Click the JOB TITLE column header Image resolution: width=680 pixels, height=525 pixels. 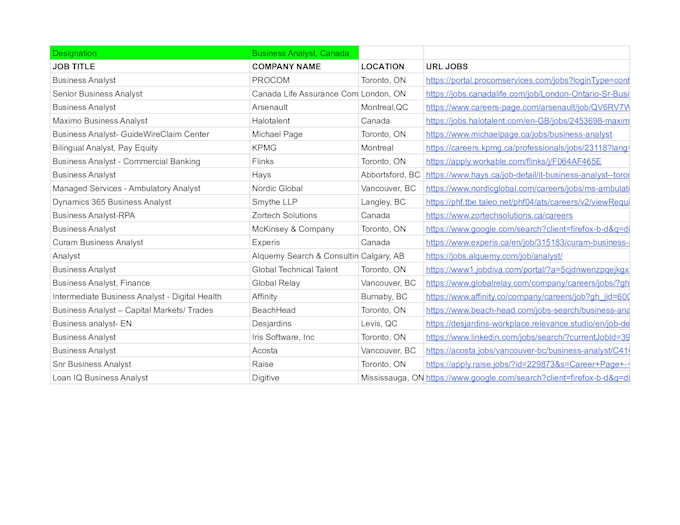tap(150, 66)
